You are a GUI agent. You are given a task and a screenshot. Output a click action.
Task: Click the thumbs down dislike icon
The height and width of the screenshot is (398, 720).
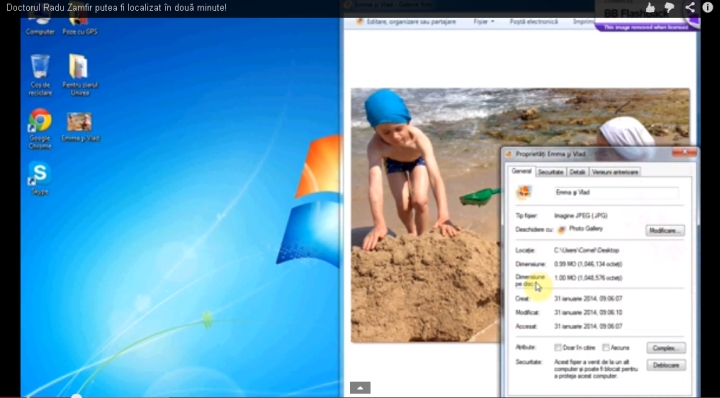tap(669, 7)
